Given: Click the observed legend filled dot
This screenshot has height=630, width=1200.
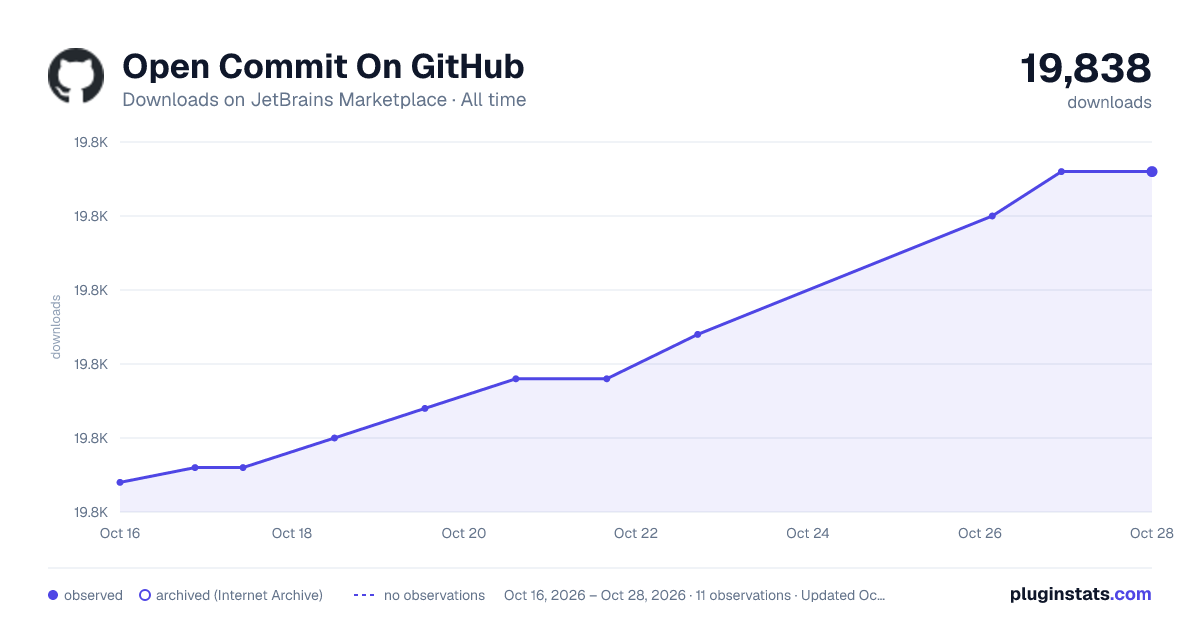Looking at the screenshot, I should click(x=53, y=595).
